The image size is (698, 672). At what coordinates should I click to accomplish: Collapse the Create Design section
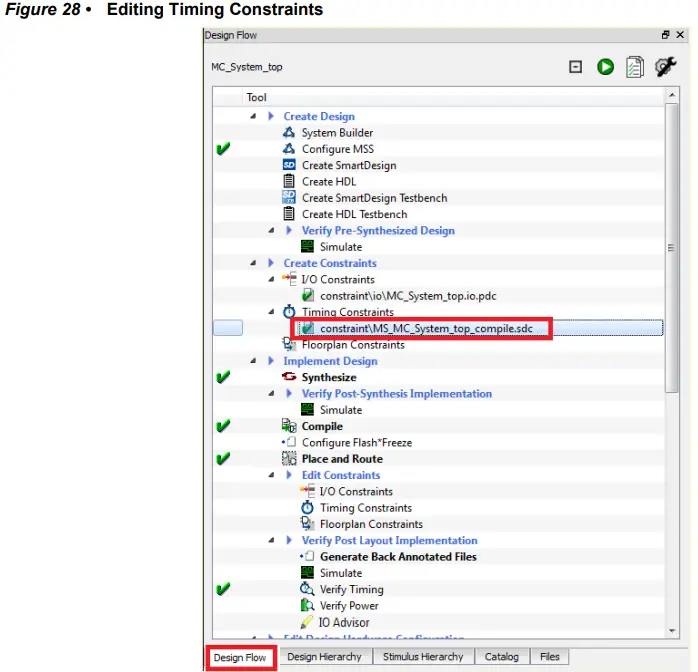coord(253,116)
